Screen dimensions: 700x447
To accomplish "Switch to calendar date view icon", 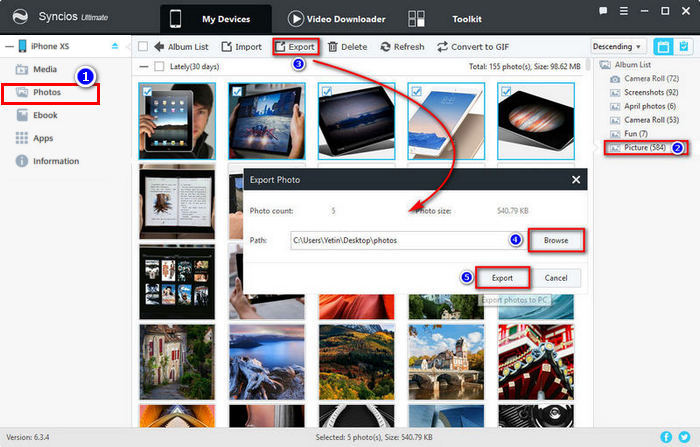I will pos(663,46).
